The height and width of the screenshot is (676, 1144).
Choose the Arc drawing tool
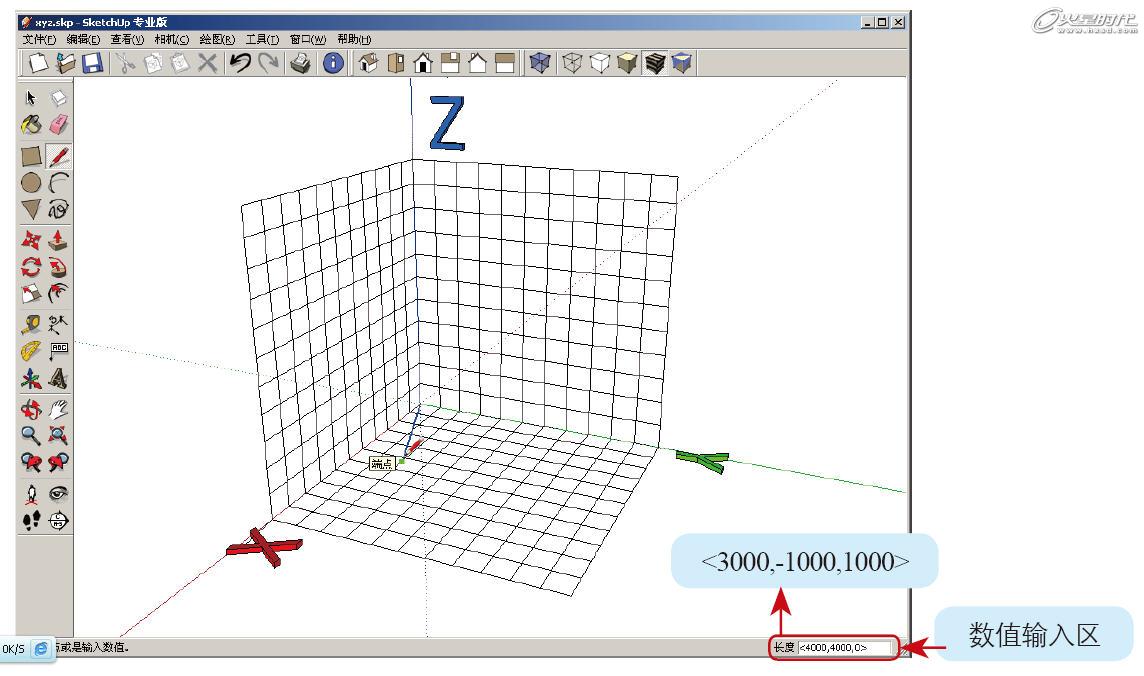(58, 182)
